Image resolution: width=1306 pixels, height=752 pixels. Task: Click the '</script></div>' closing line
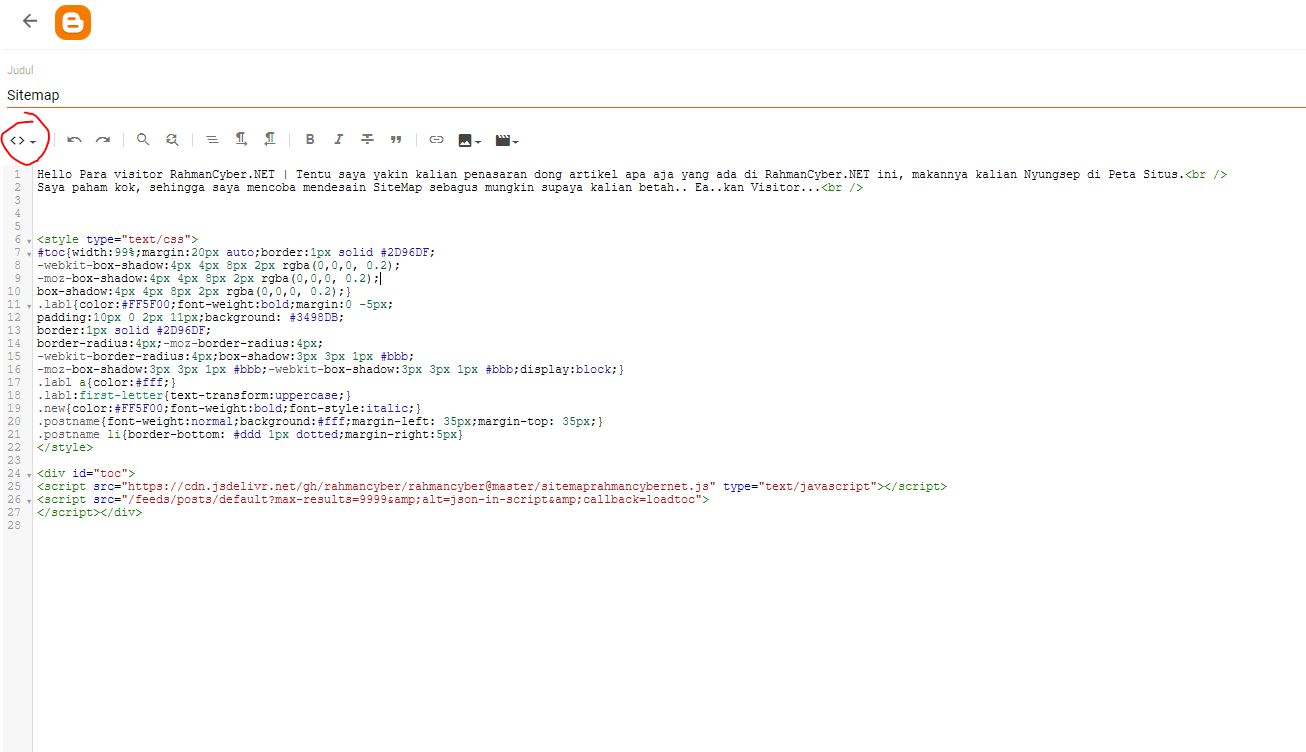(89, 513)
